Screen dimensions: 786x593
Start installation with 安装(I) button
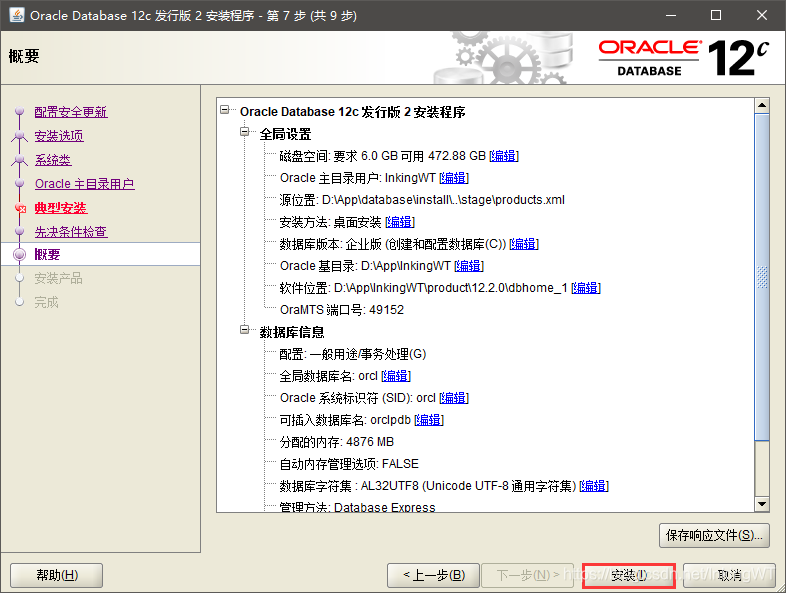(629, 575)
